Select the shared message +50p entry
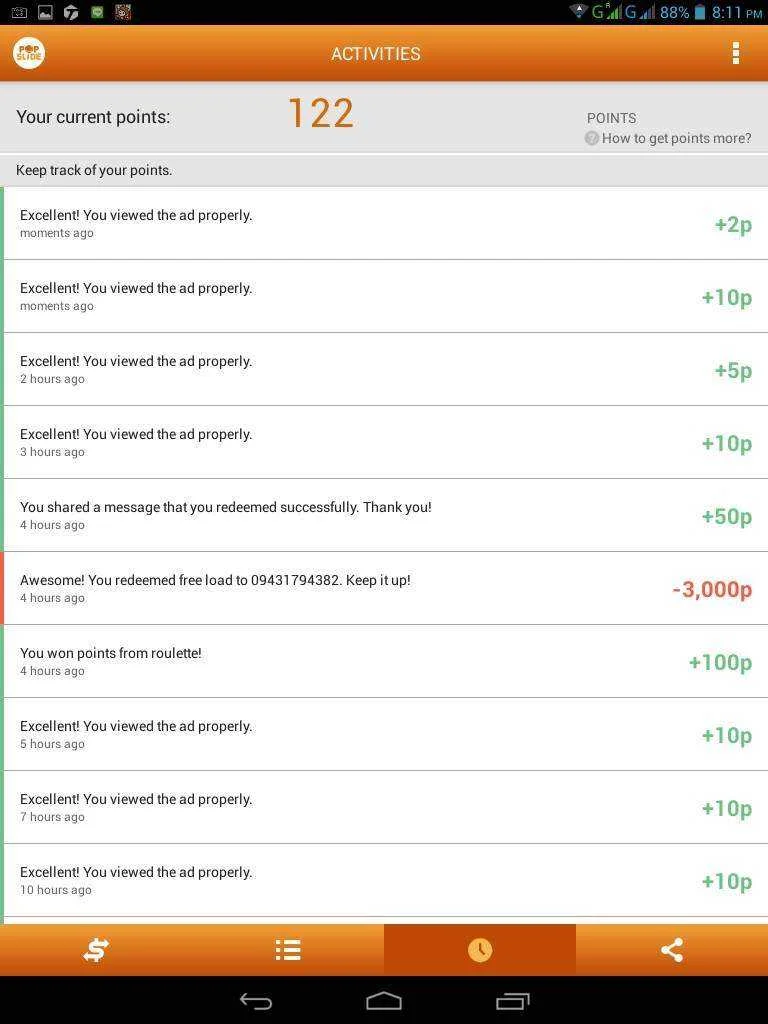Screen dimensions: 768x1024 point(384,515)
